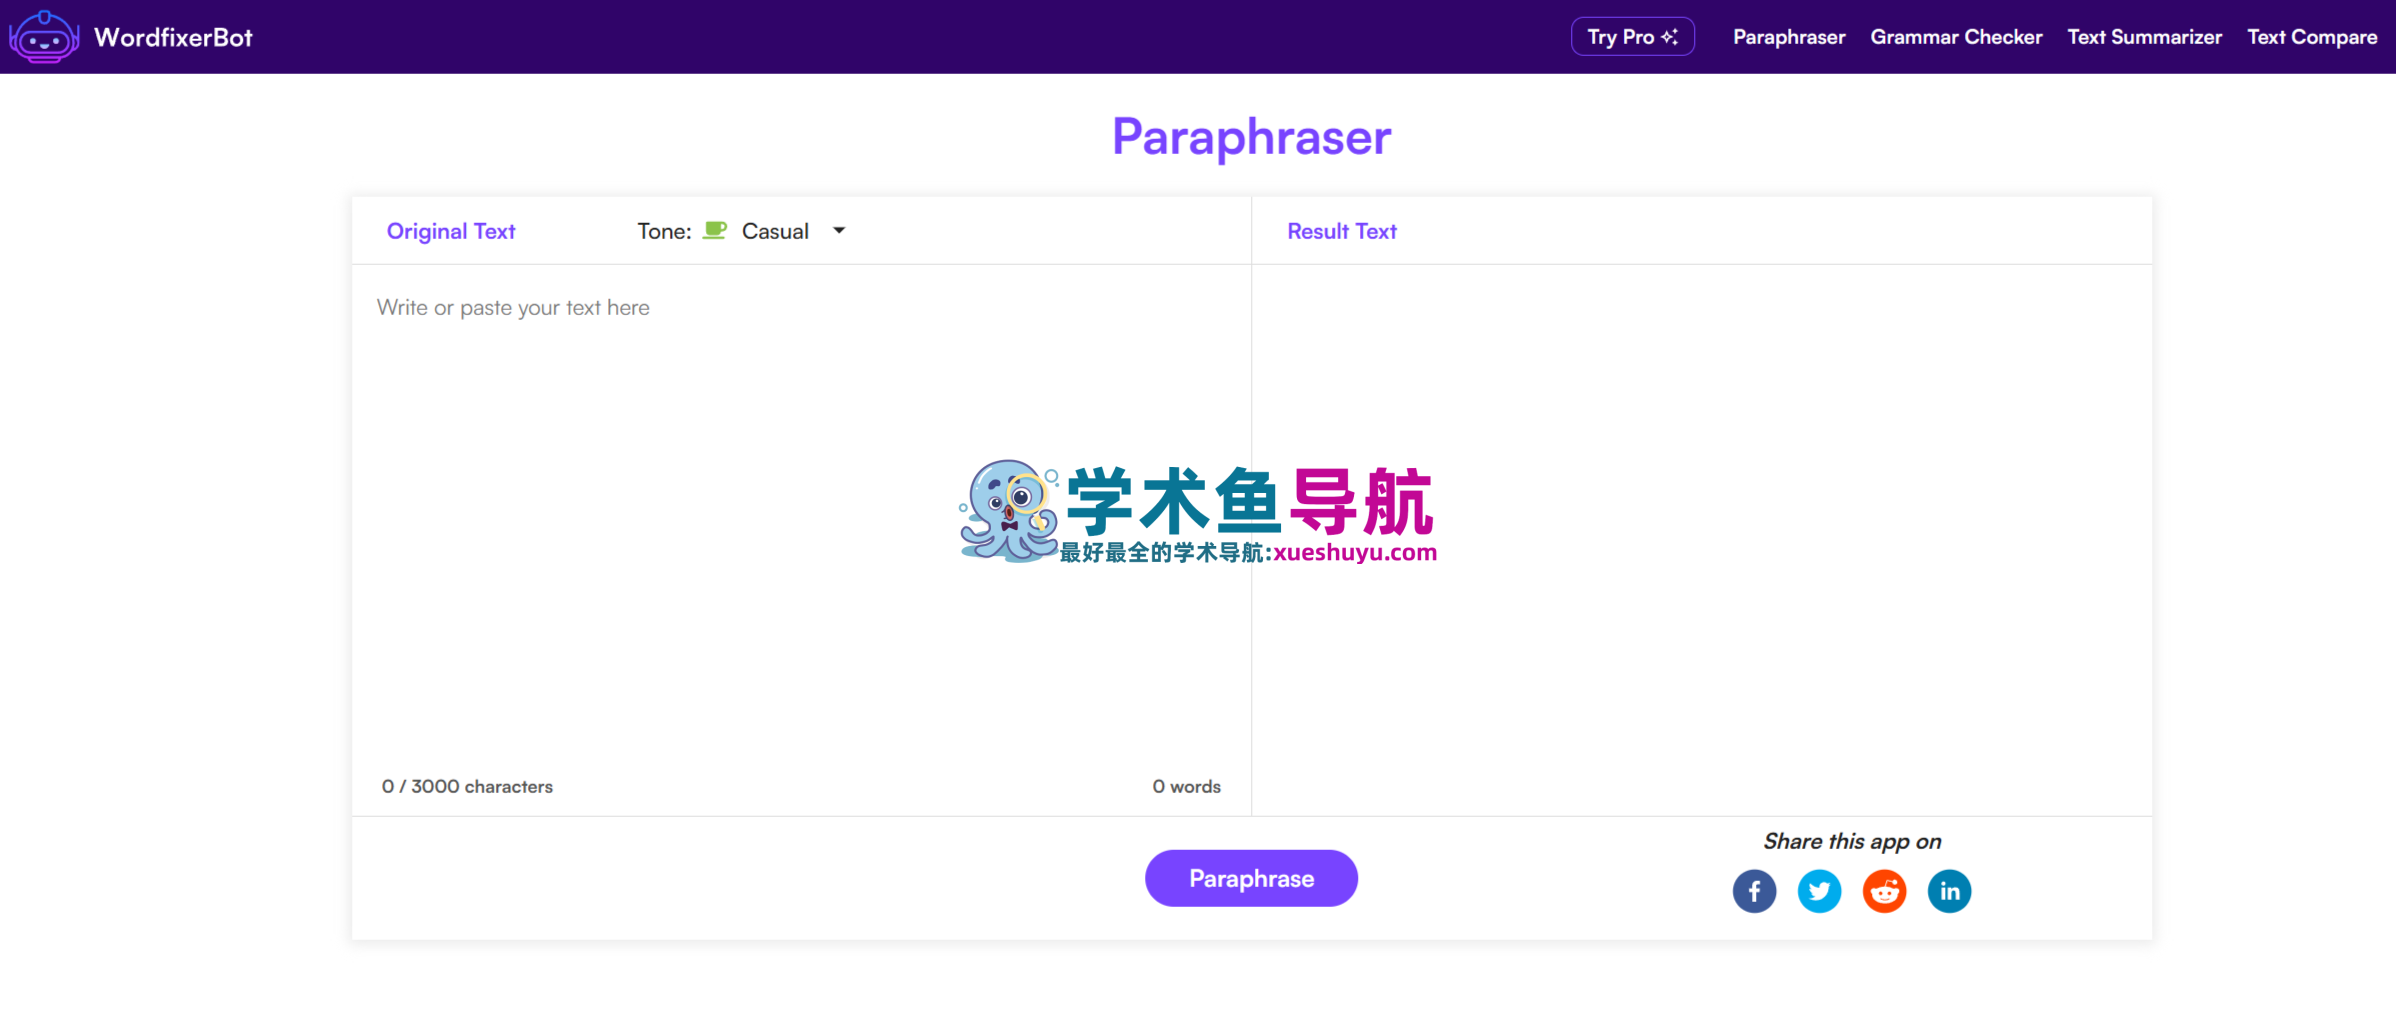Click the green cup Casual tone icon
The width and height of the screenshot is (2396, 1023).
coord(714,231)
